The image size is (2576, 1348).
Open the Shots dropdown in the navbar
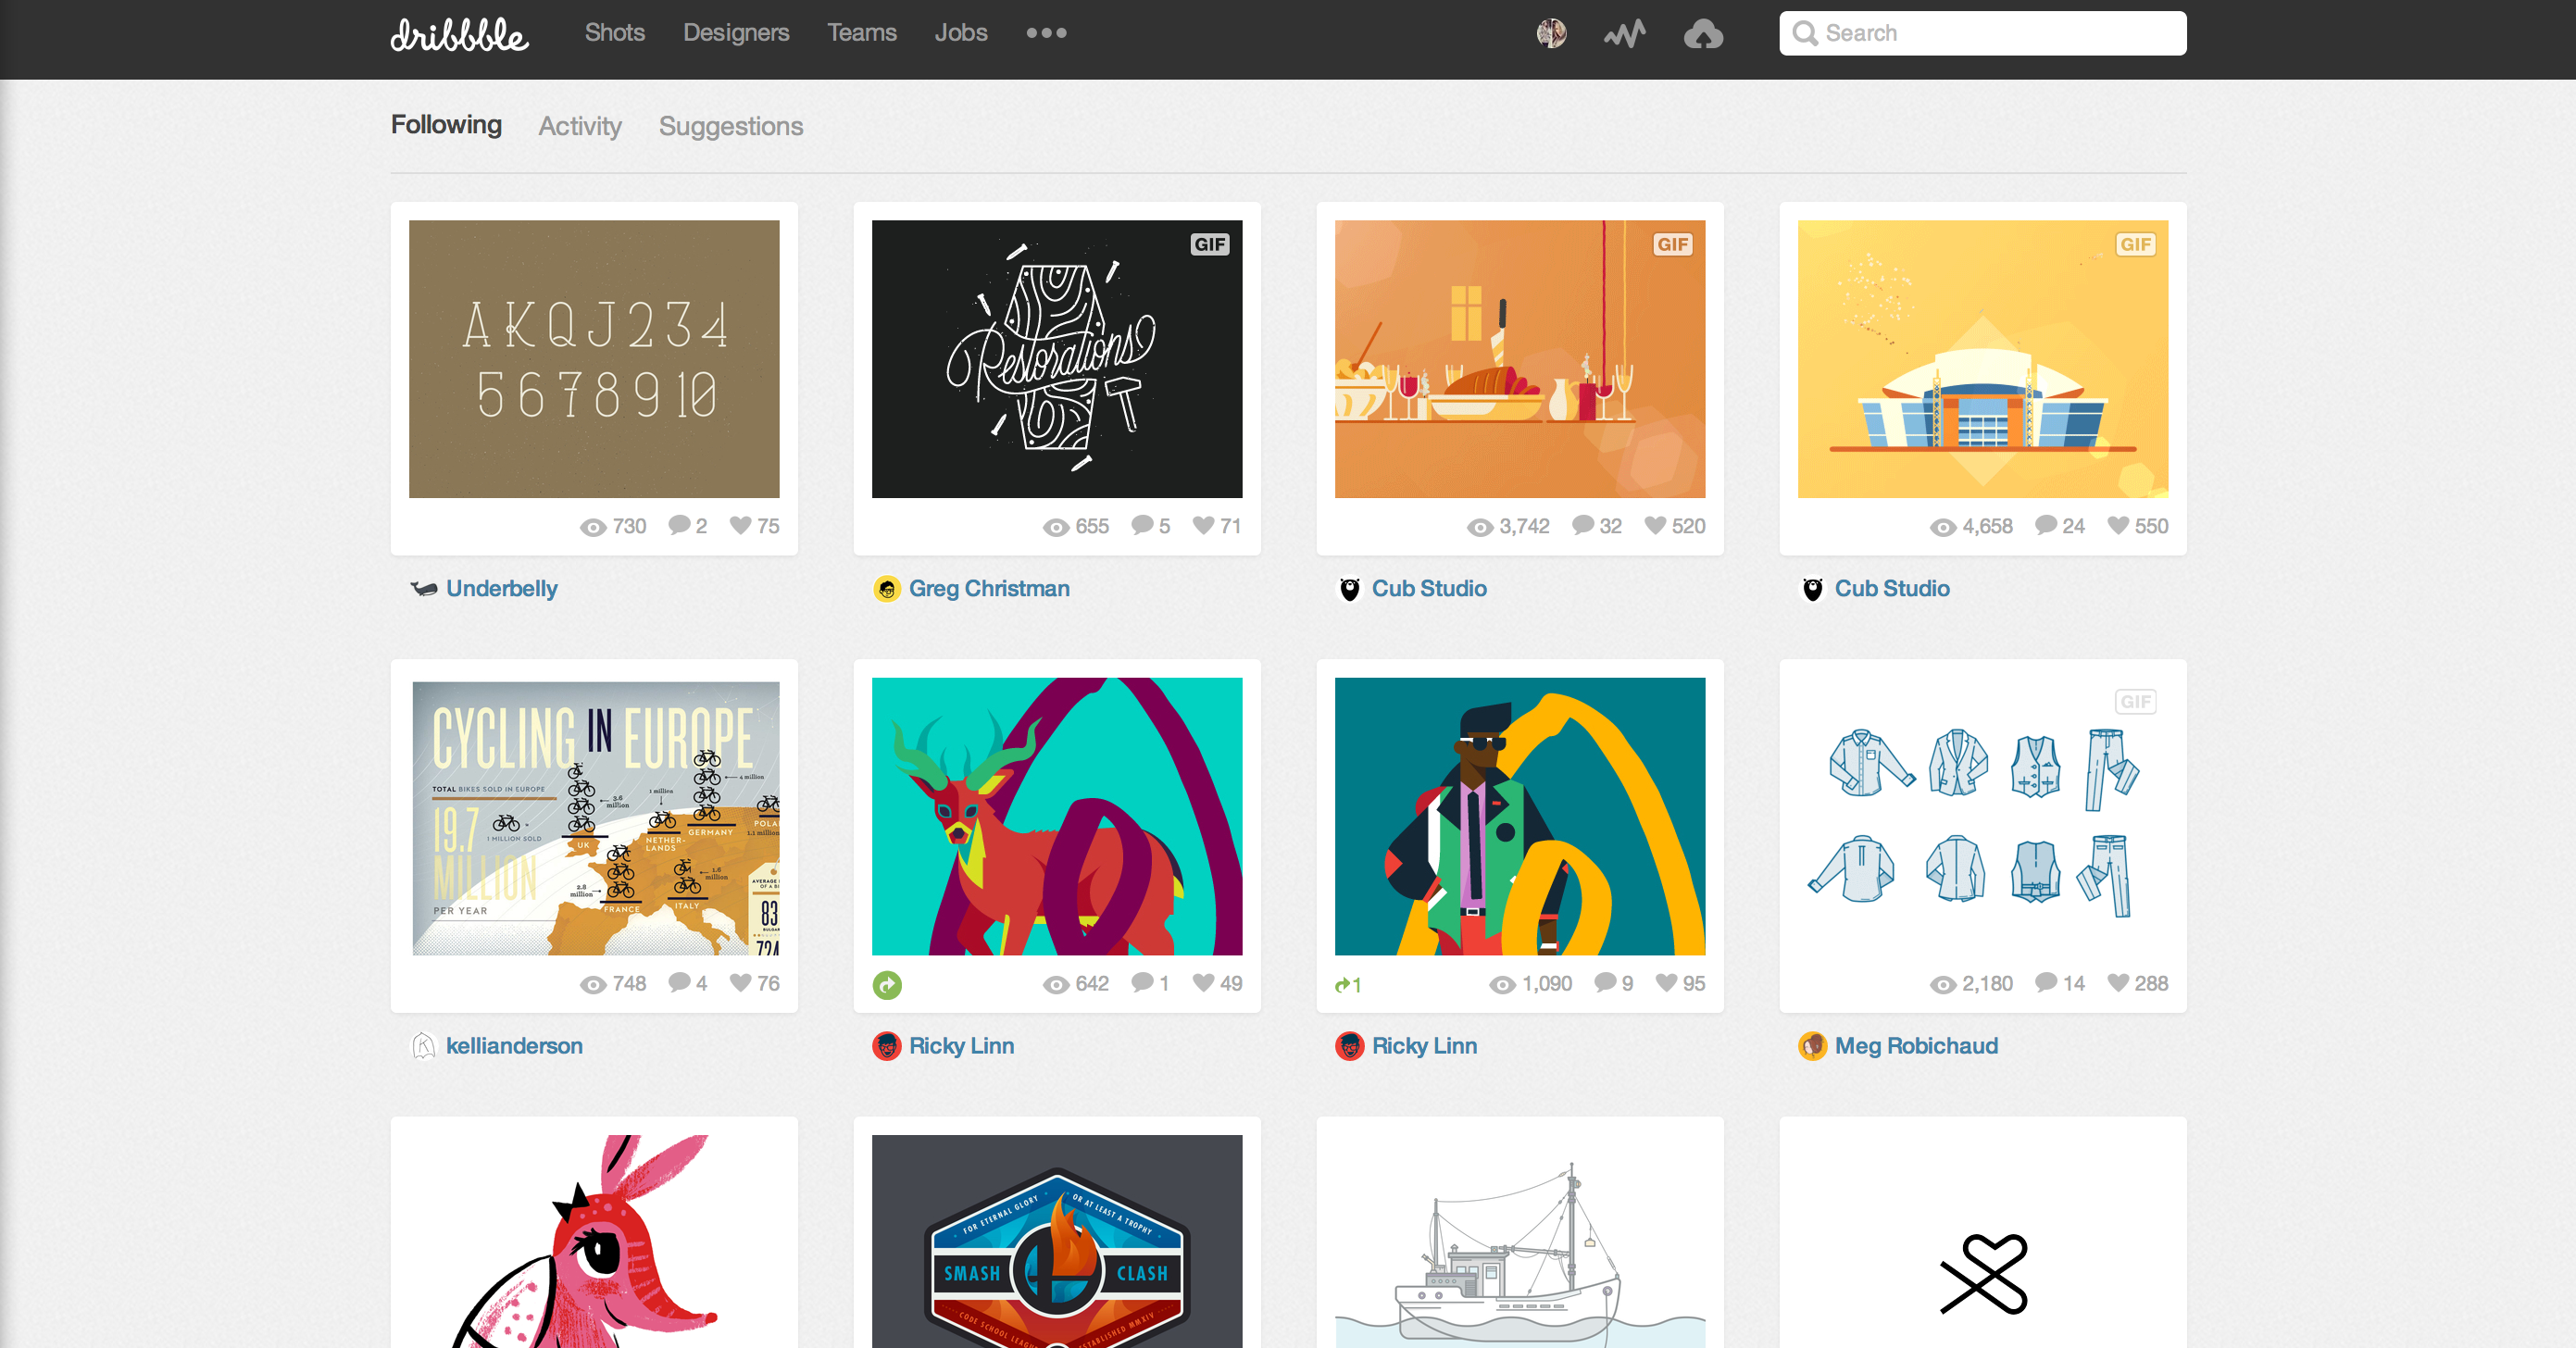coord(612,32)
